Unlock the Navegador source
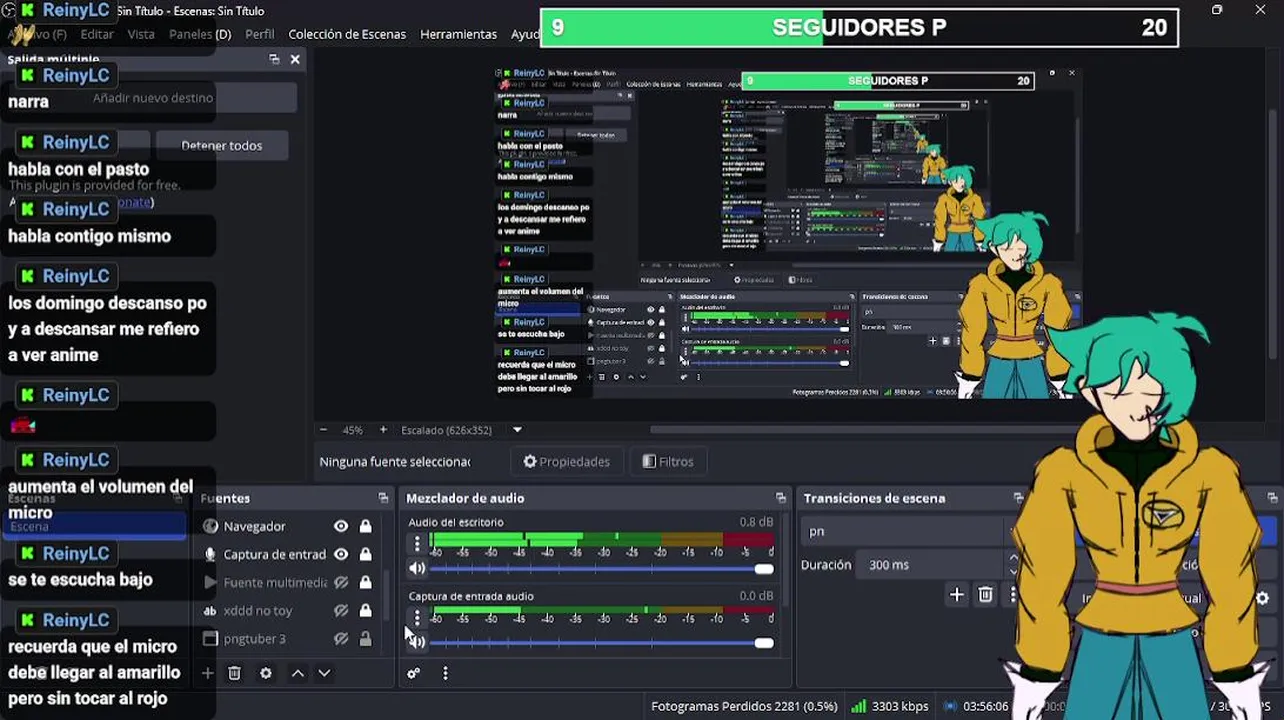1284x720 pixels. [x=365, y=526]
